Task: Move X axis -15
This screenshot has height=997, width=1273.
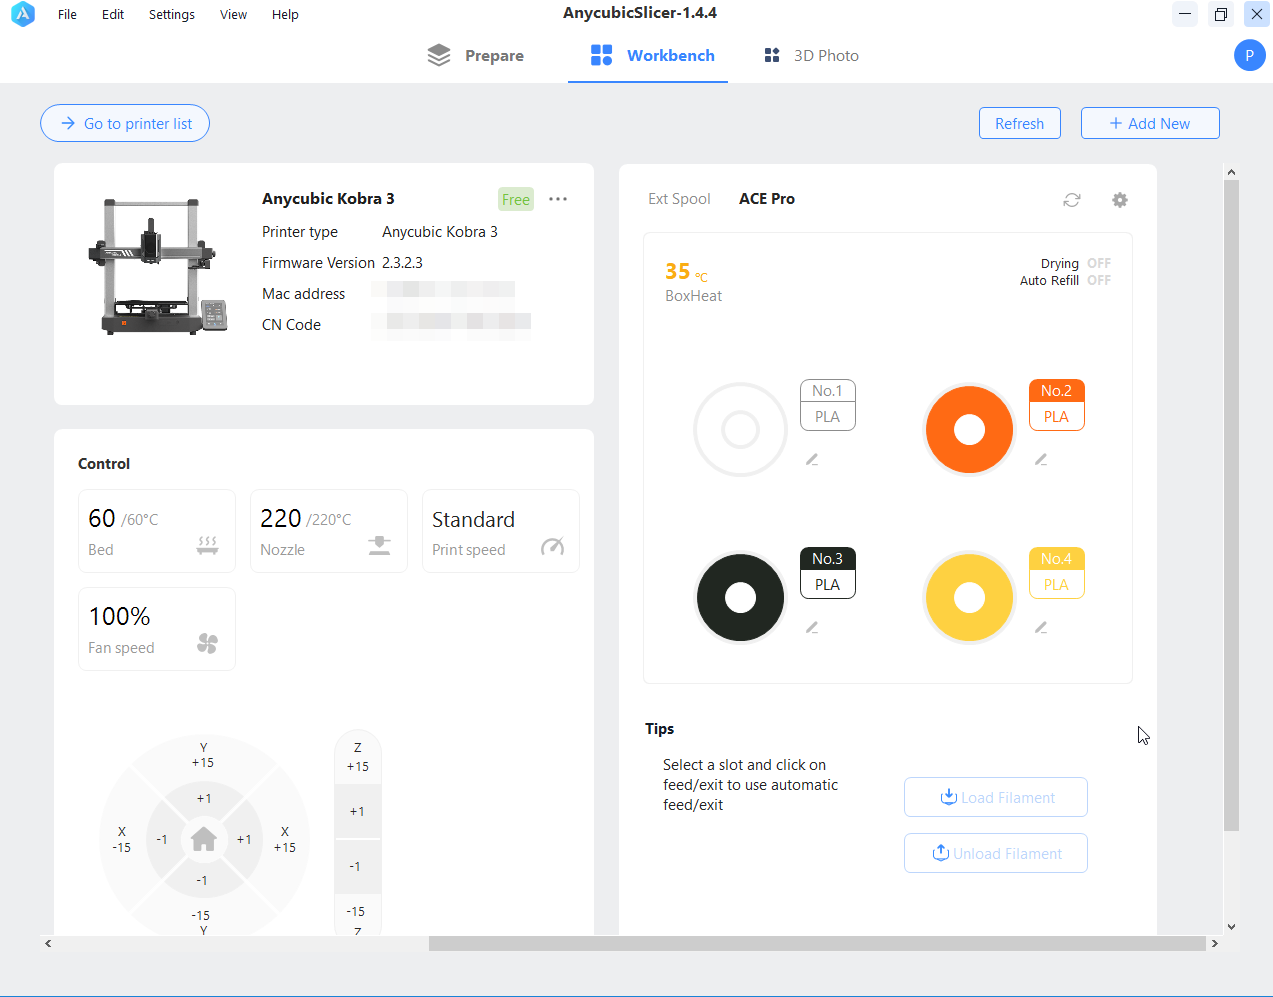Action: click(x=122, y=839)
